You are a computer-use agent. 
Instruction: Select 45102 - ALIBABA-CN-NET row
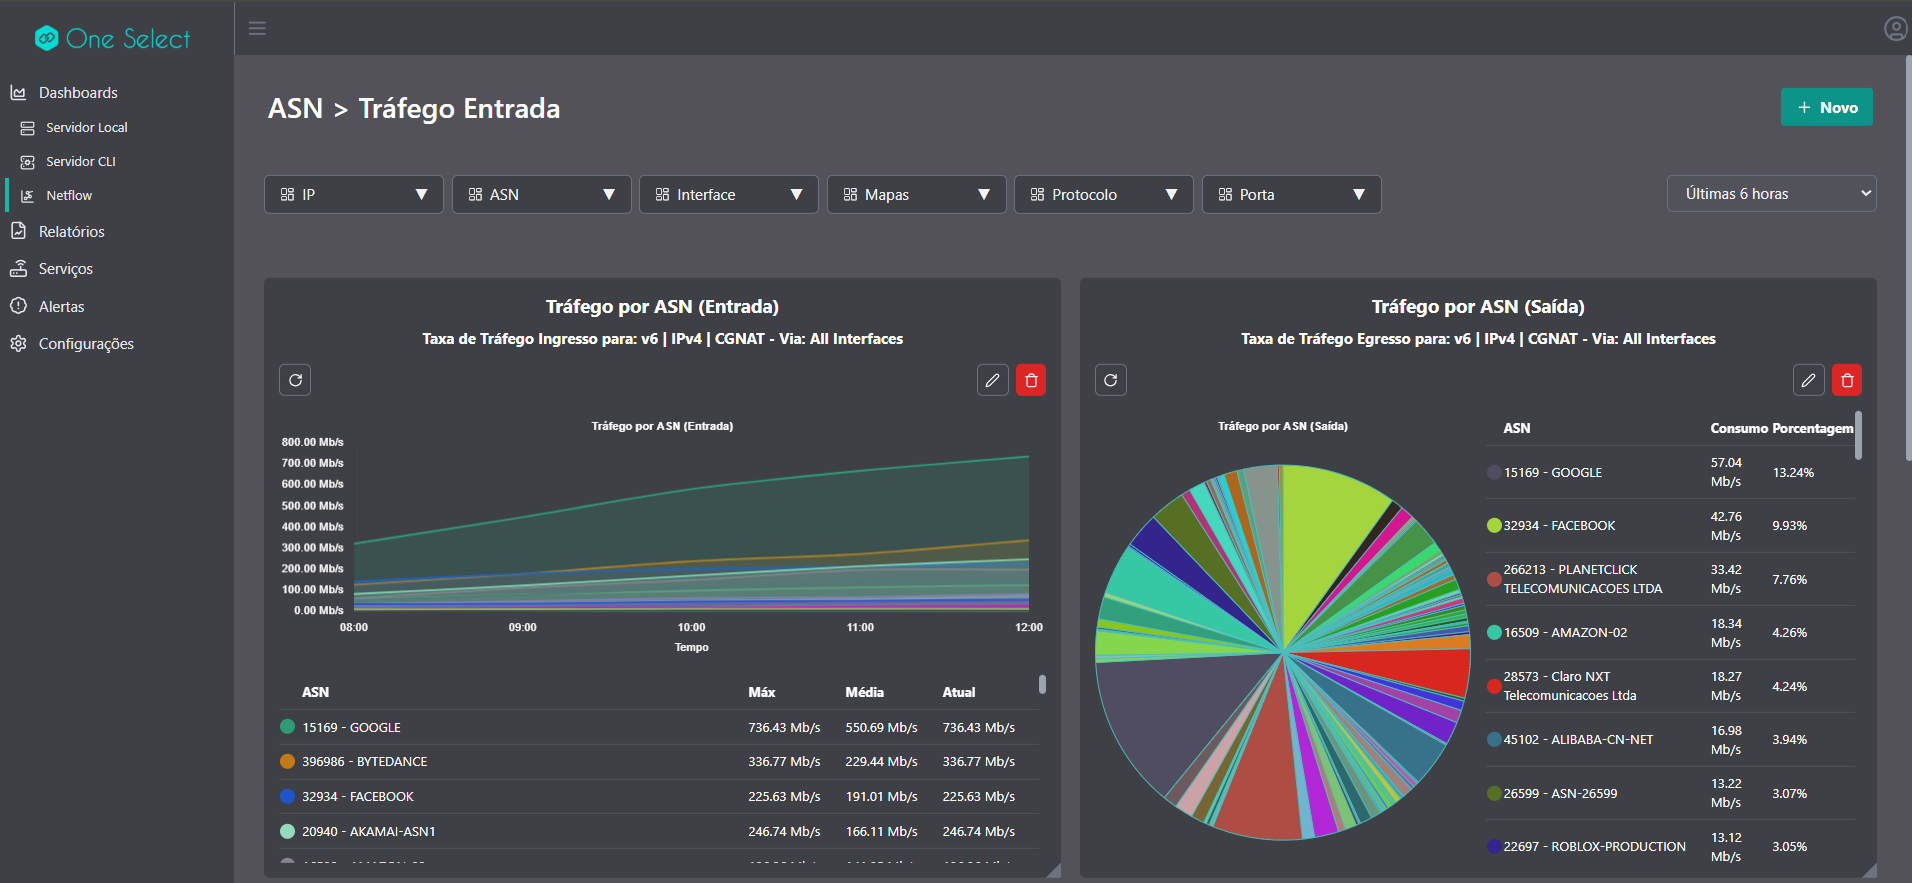click(x=1670, y=740)
